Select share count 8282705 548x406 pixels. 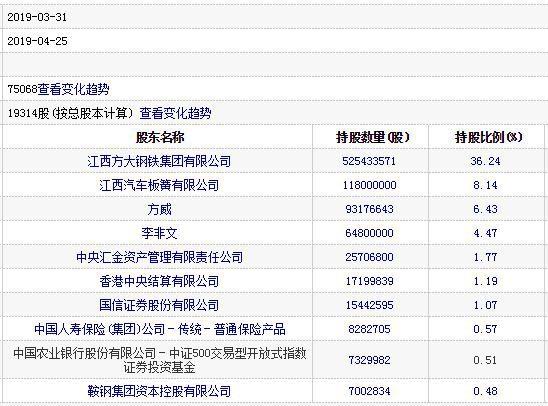(369, 329)
